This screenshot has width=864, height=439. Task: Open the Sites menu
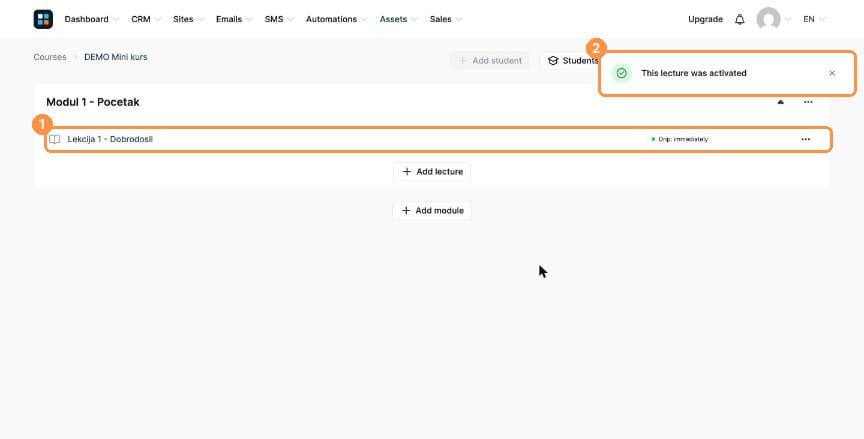click(188, 19)
